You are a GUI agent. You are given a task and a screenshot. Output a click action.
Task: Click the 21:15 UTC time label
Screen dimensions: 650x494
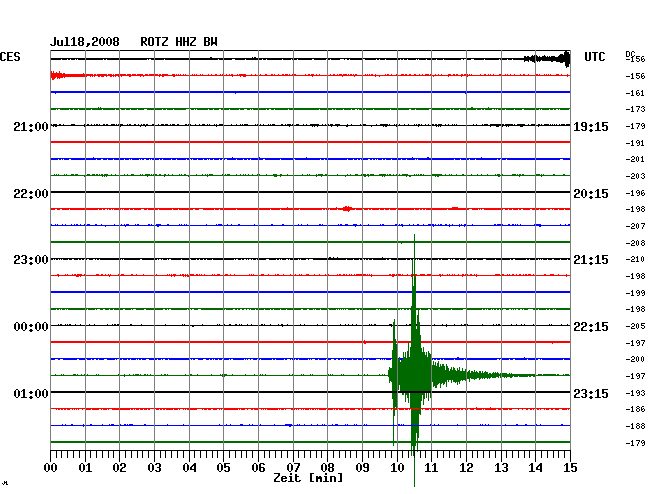[591, 260]
